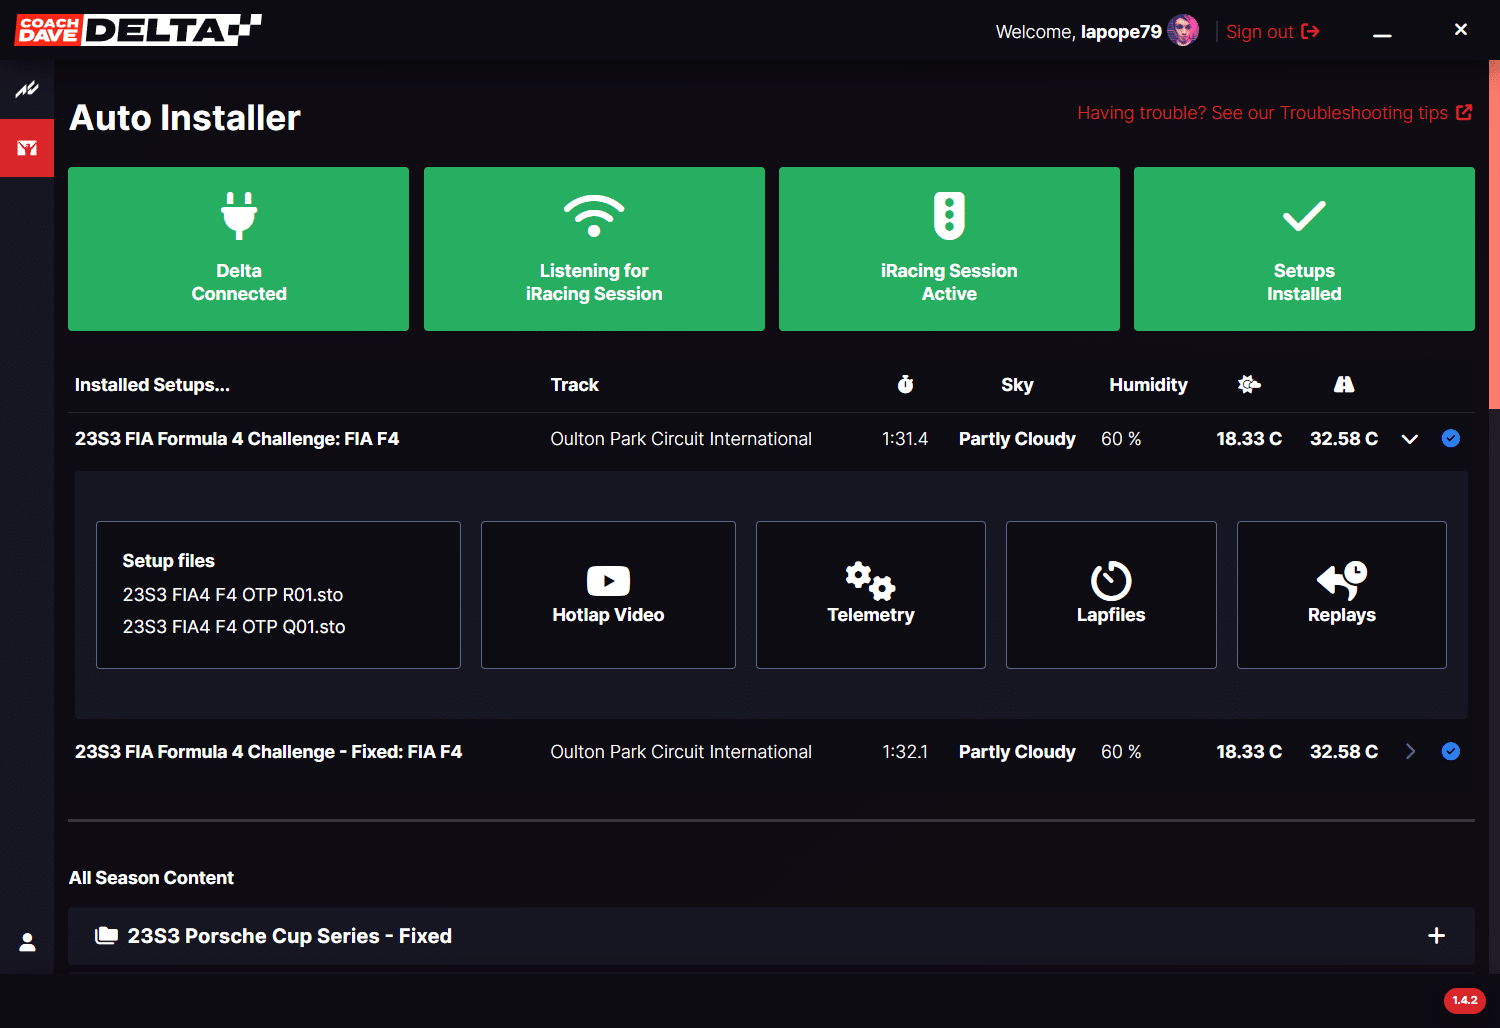Click the Sign out arrow icon
The image size is (1500, 1028).
[x=1310, y=32]
